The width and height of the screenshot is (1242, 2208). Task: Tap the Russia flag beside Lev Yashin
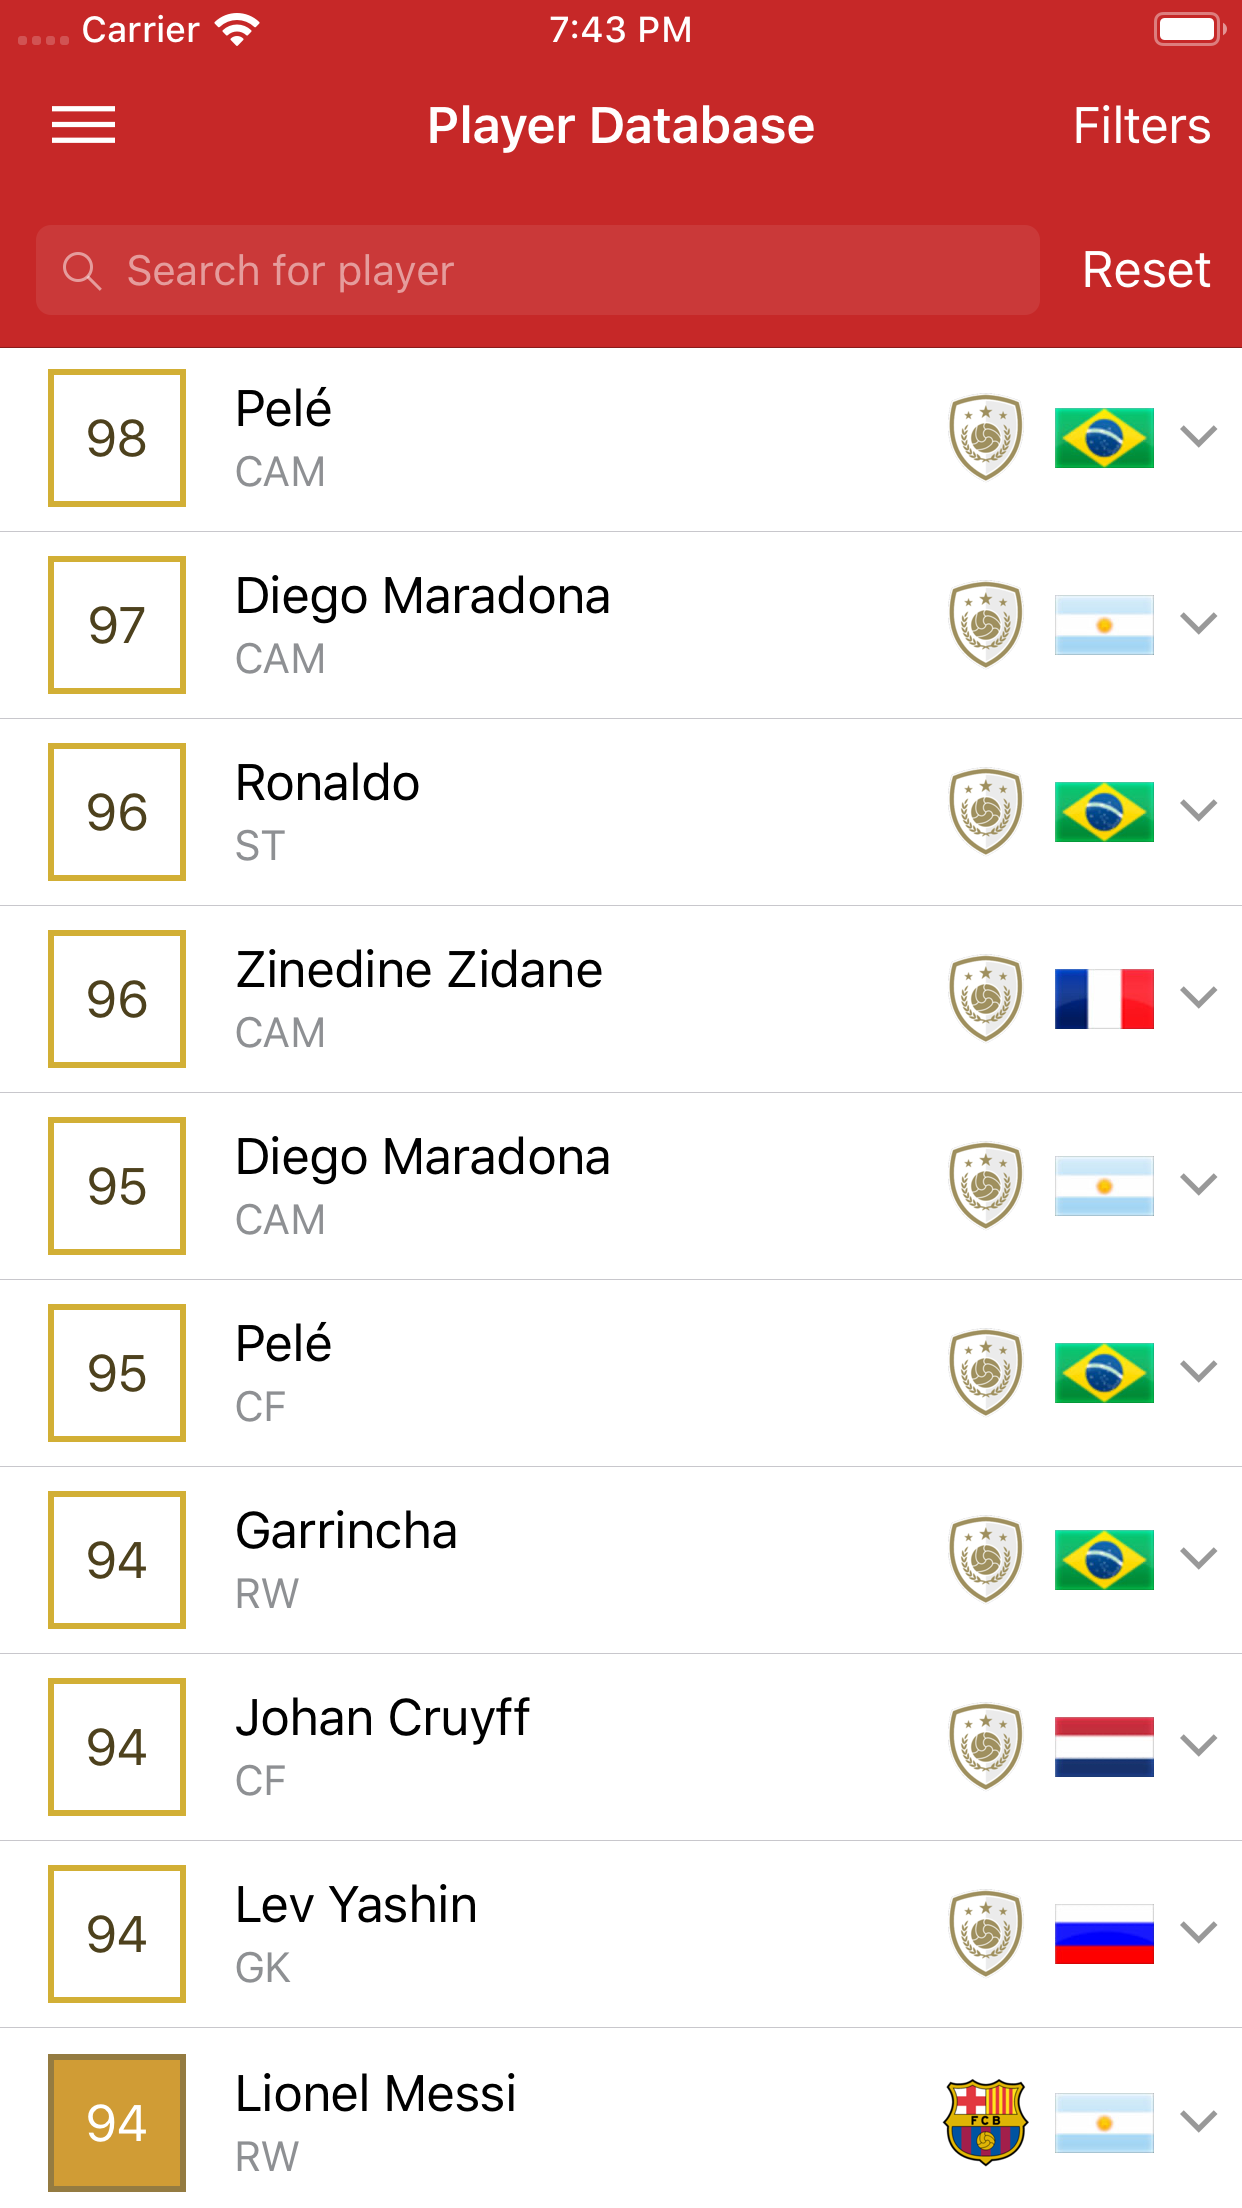[x=1104, y=1933]
